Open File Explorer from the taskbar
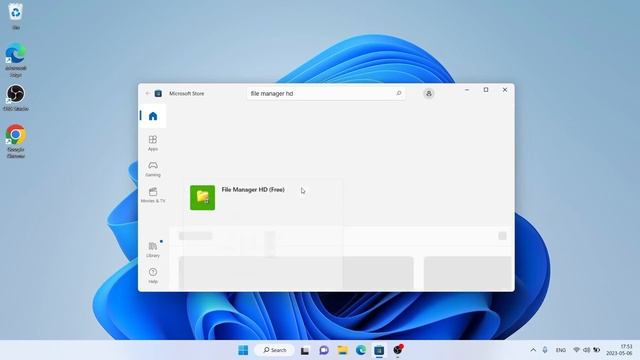 click(342, 350)
